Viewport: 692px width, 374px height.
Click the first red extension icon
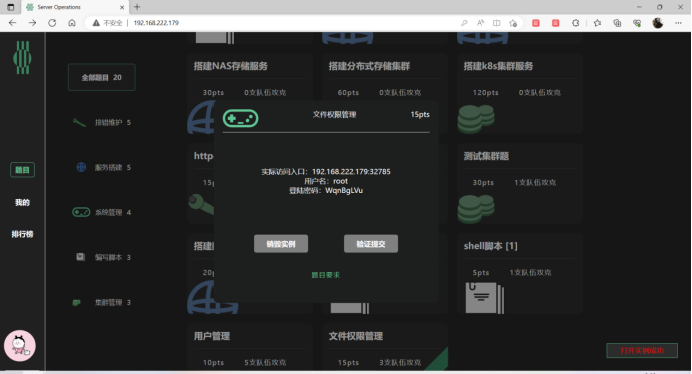pos(536,23)
